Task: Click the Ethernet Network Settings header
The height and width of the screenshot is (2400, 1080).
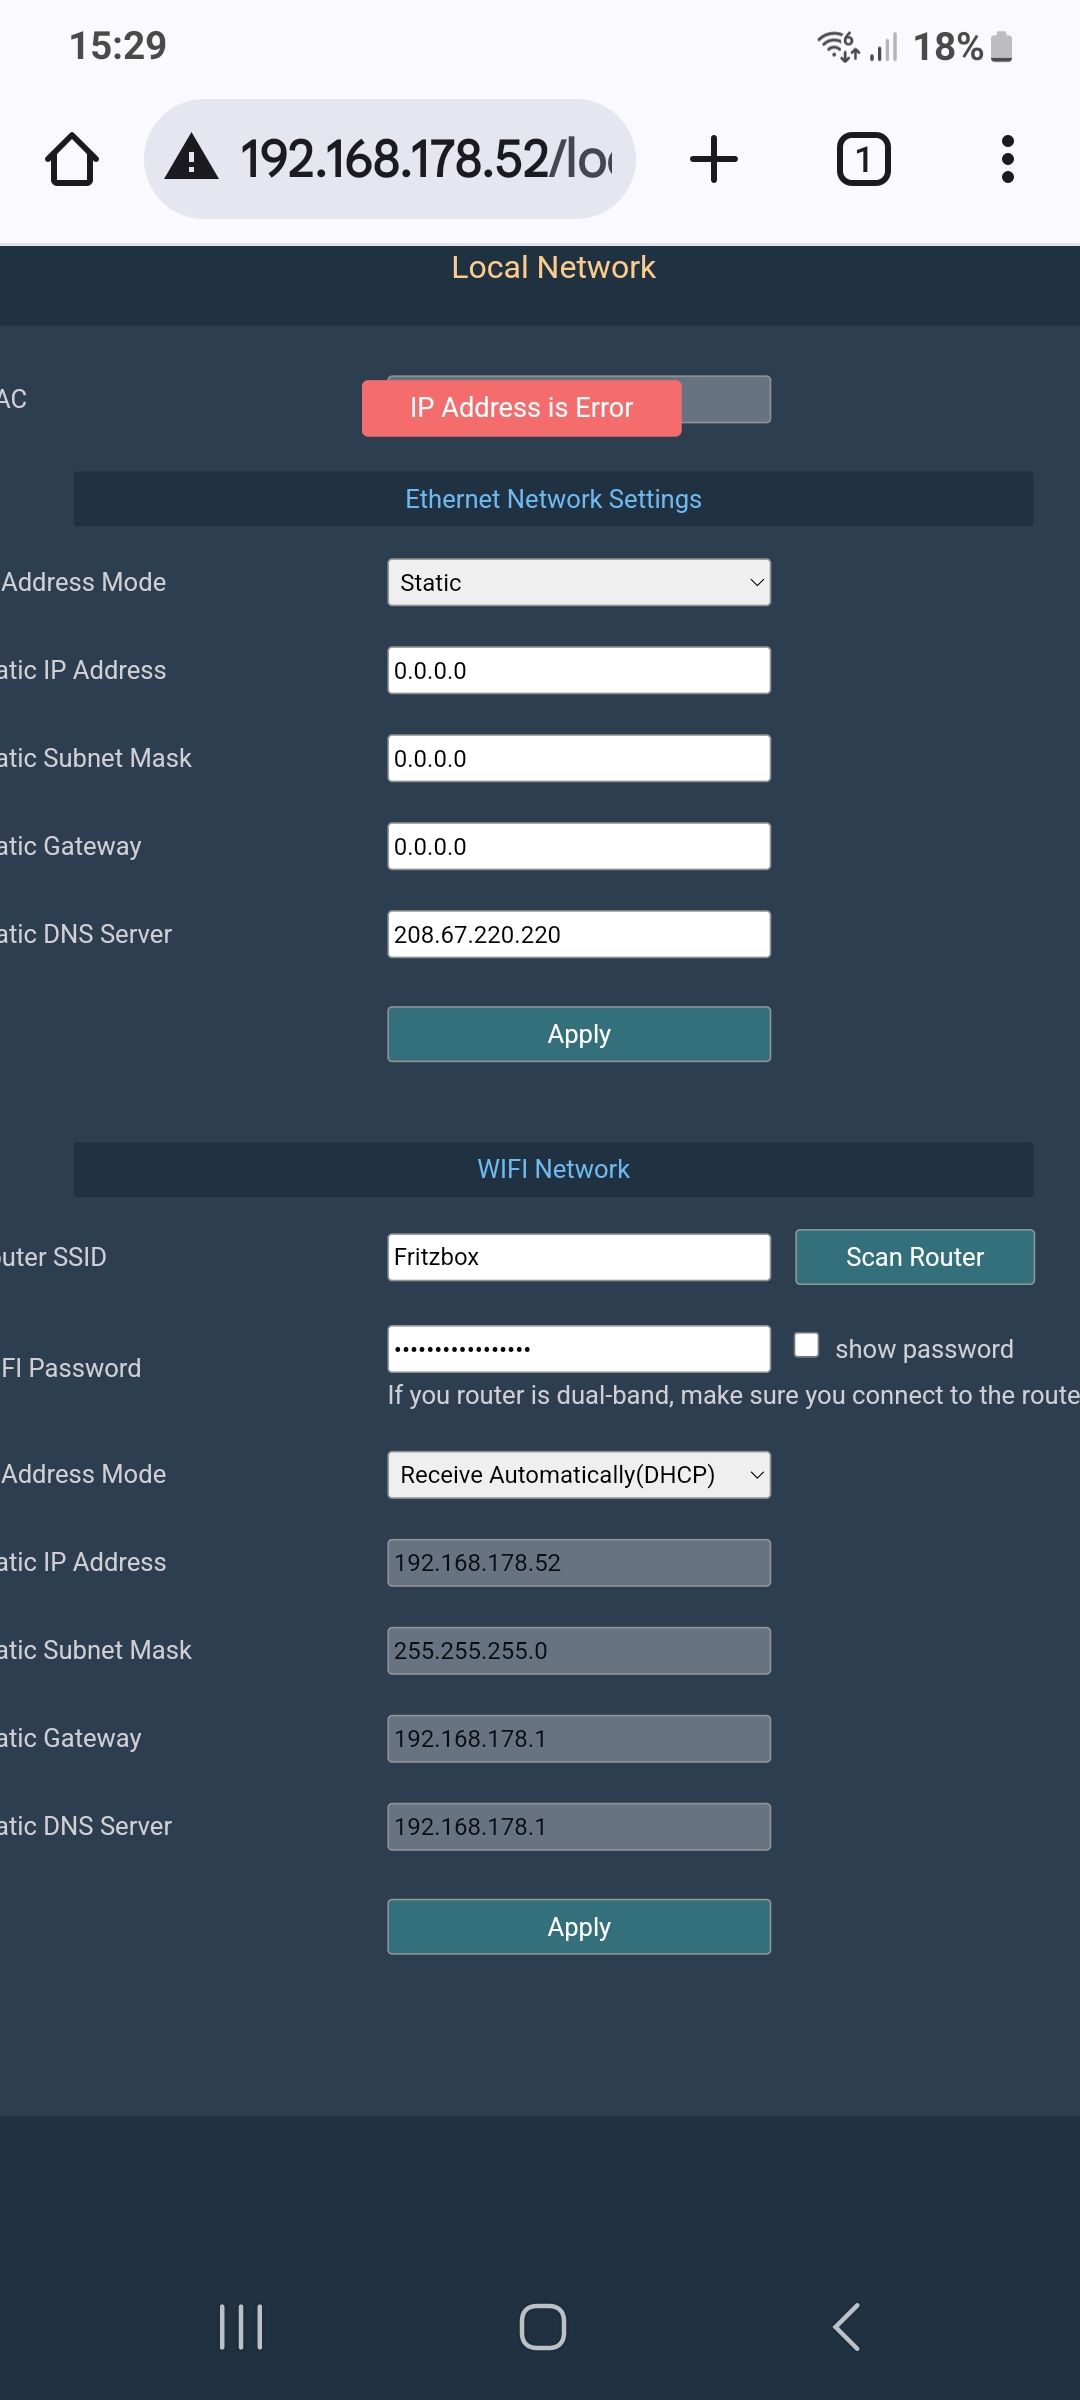Action: point(553,499)
